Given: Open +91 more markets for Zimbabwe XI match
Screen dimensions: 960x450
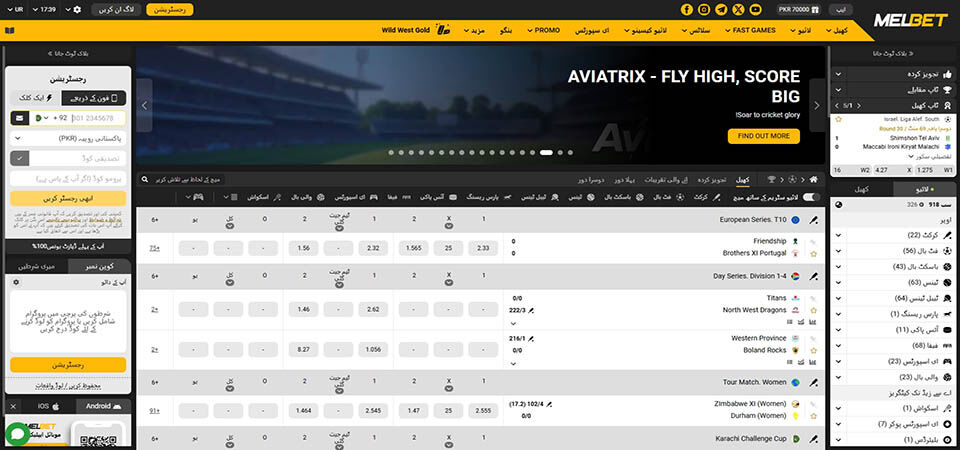Looking at the screenshot, I should [x=154, y=410].
